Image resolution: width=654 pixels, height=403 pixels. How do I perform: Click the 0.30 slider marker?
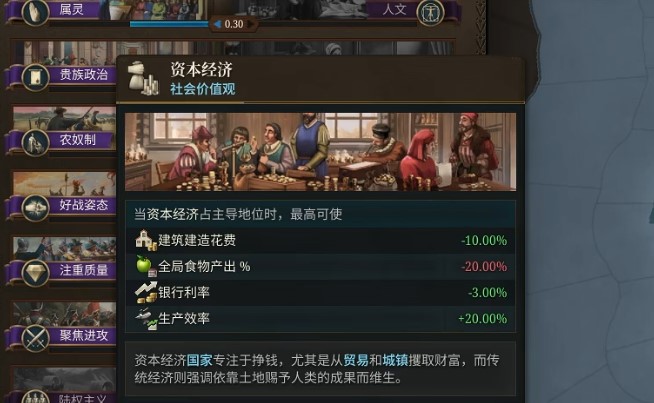point(234,24)
